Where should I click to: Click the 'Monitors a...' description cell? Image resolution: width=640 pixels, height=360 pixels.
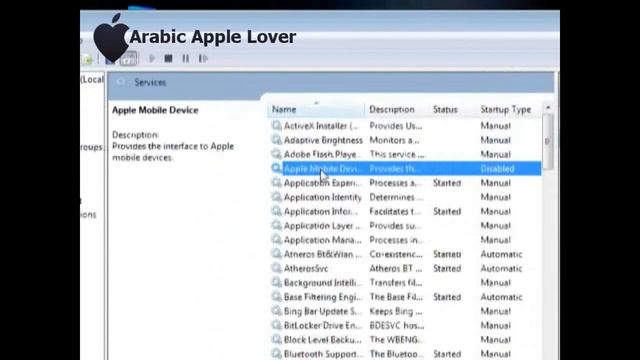point(394,140)
